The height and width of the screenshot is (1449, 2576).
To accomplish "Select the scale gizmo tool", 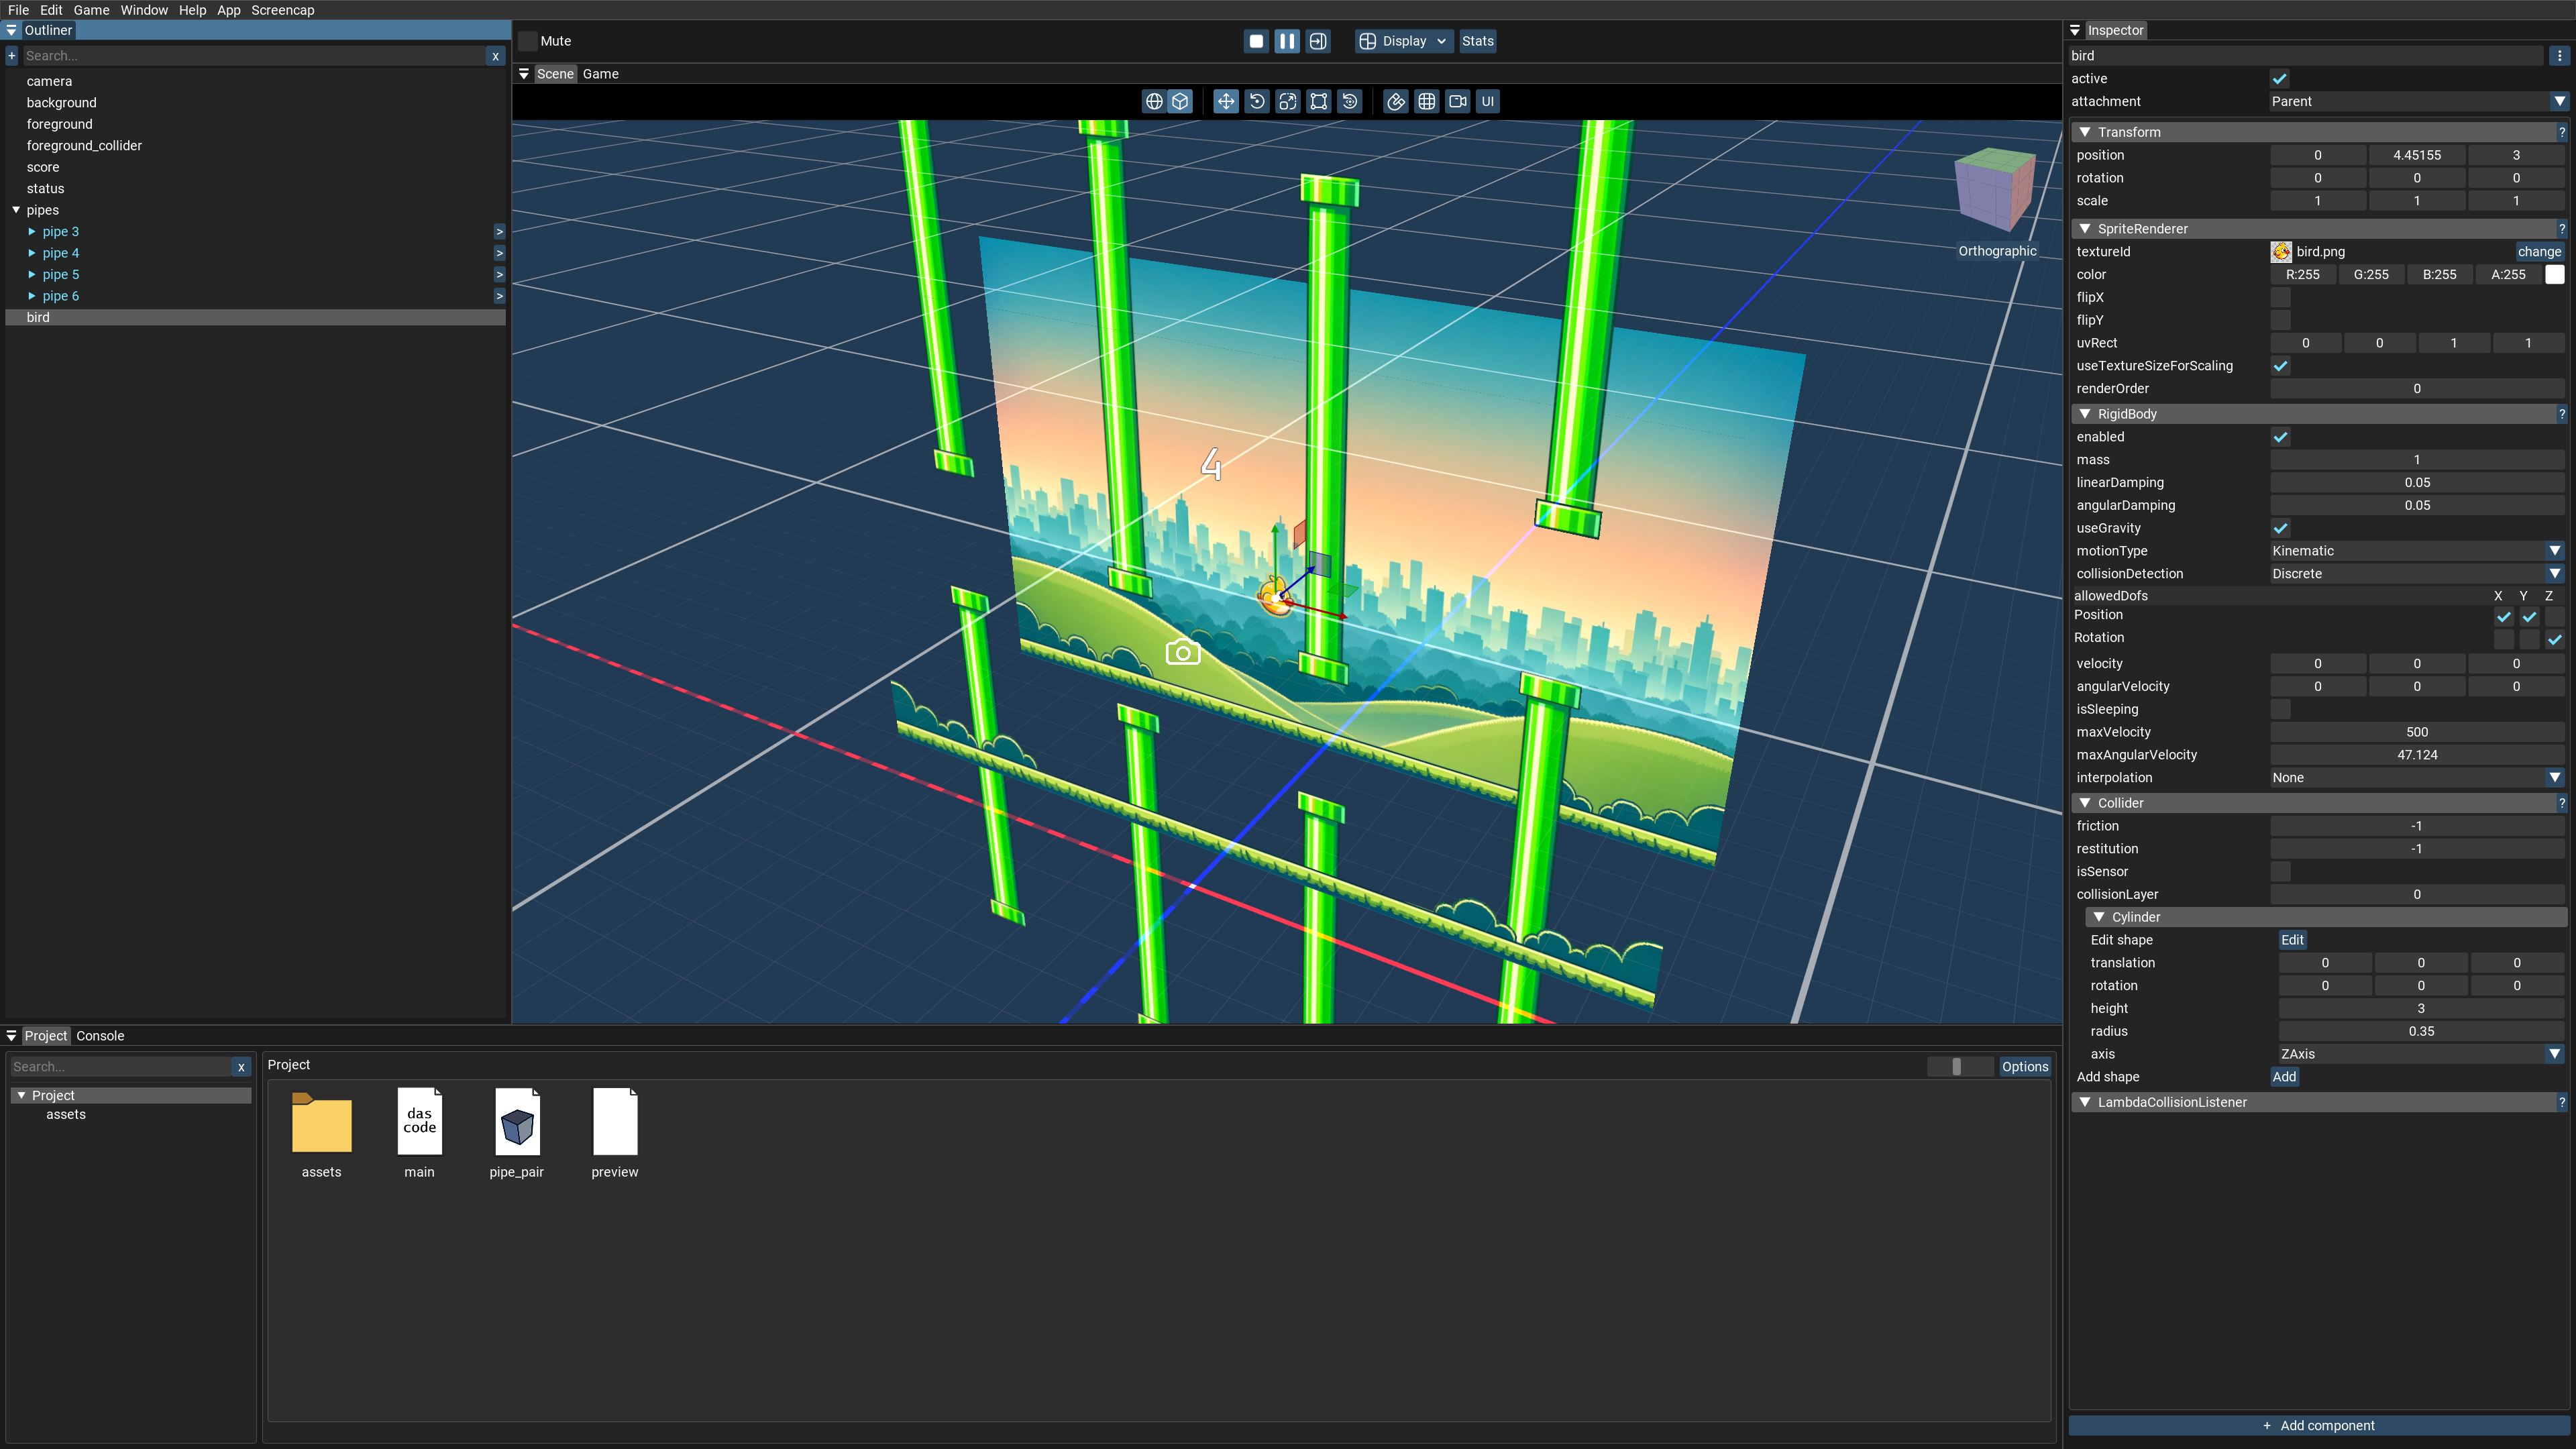I will coord(1288,101).
